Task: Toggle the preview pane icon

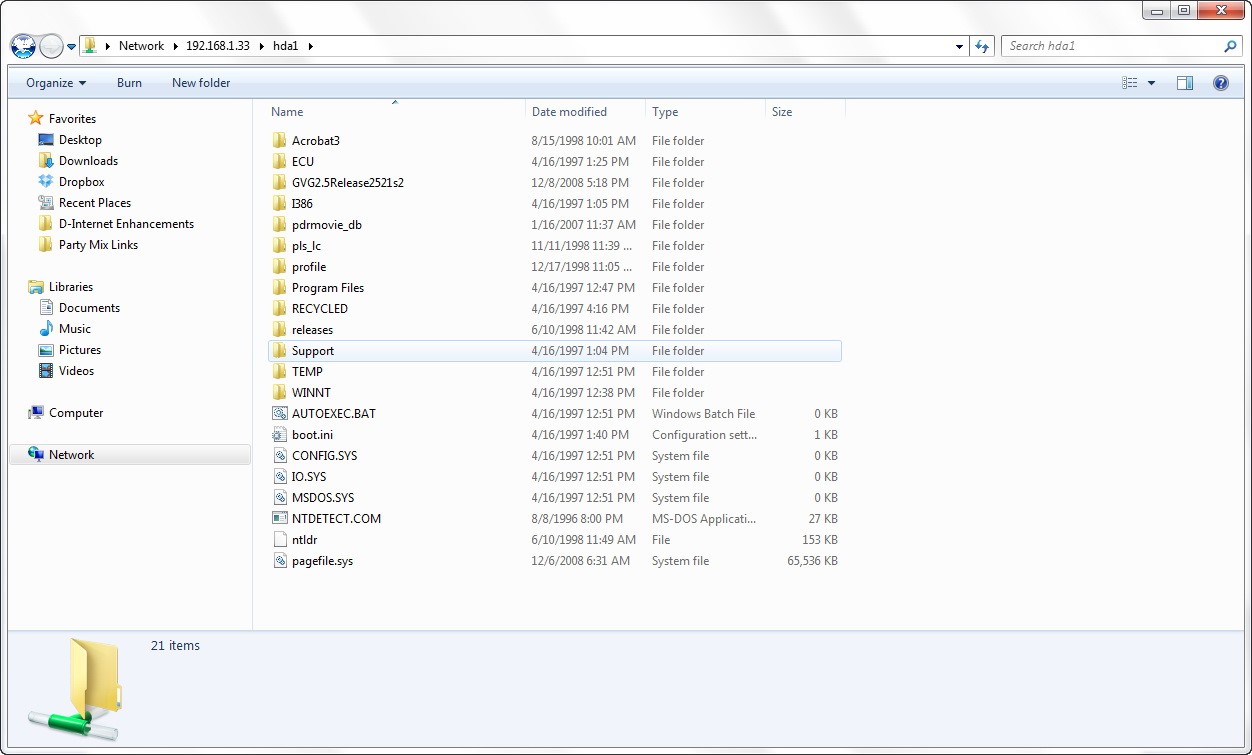Action: (x=1185, y=83)
